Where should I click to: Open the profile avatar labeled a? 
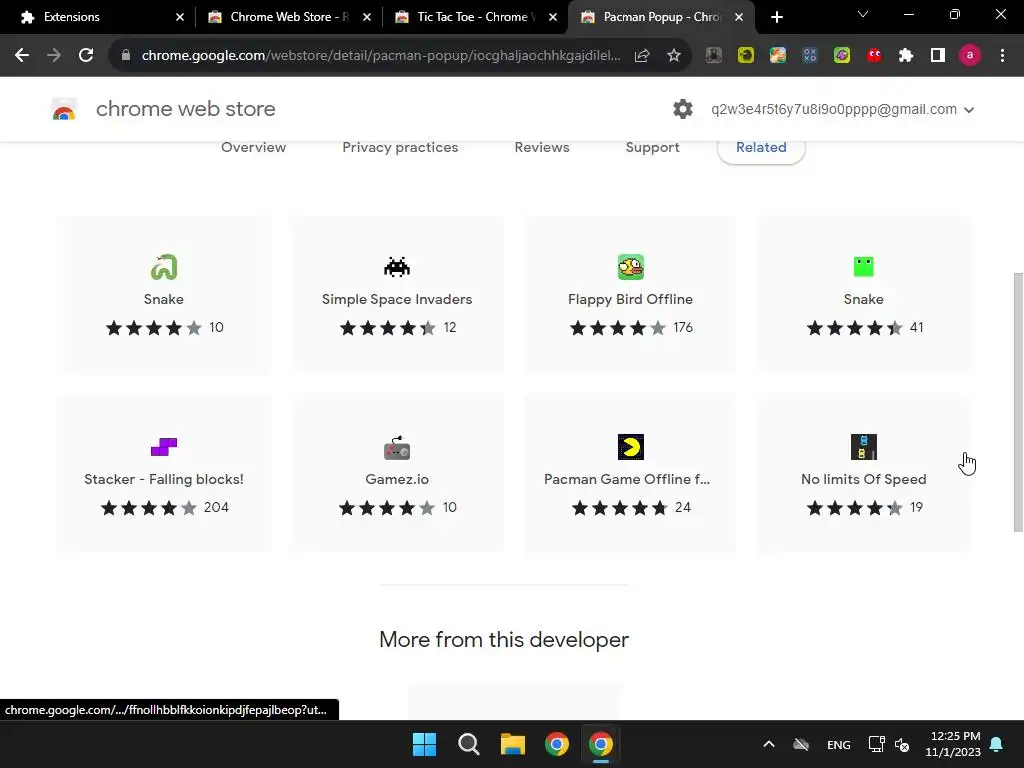point(970,56)
